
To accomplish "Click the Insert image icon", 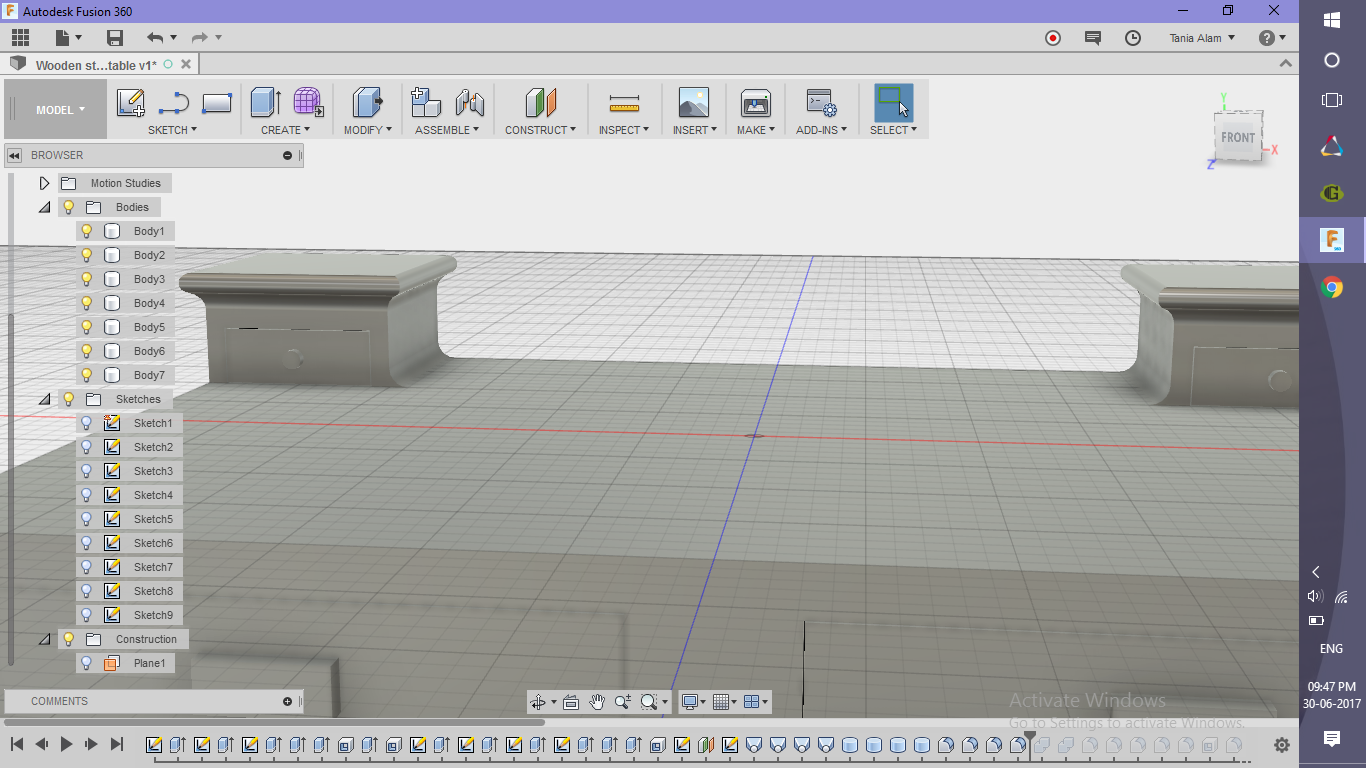I will pos(693,103).
